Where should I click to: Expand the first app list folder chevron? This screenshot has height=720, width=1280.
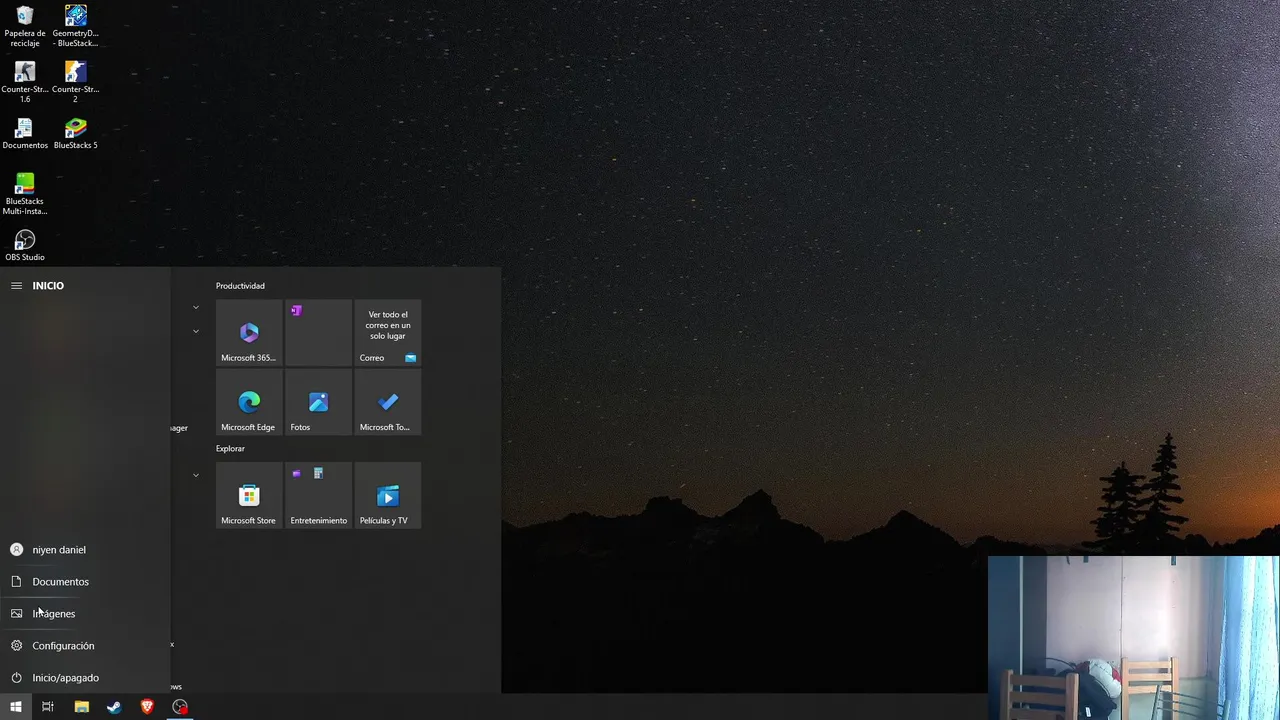tap(196, 307)
